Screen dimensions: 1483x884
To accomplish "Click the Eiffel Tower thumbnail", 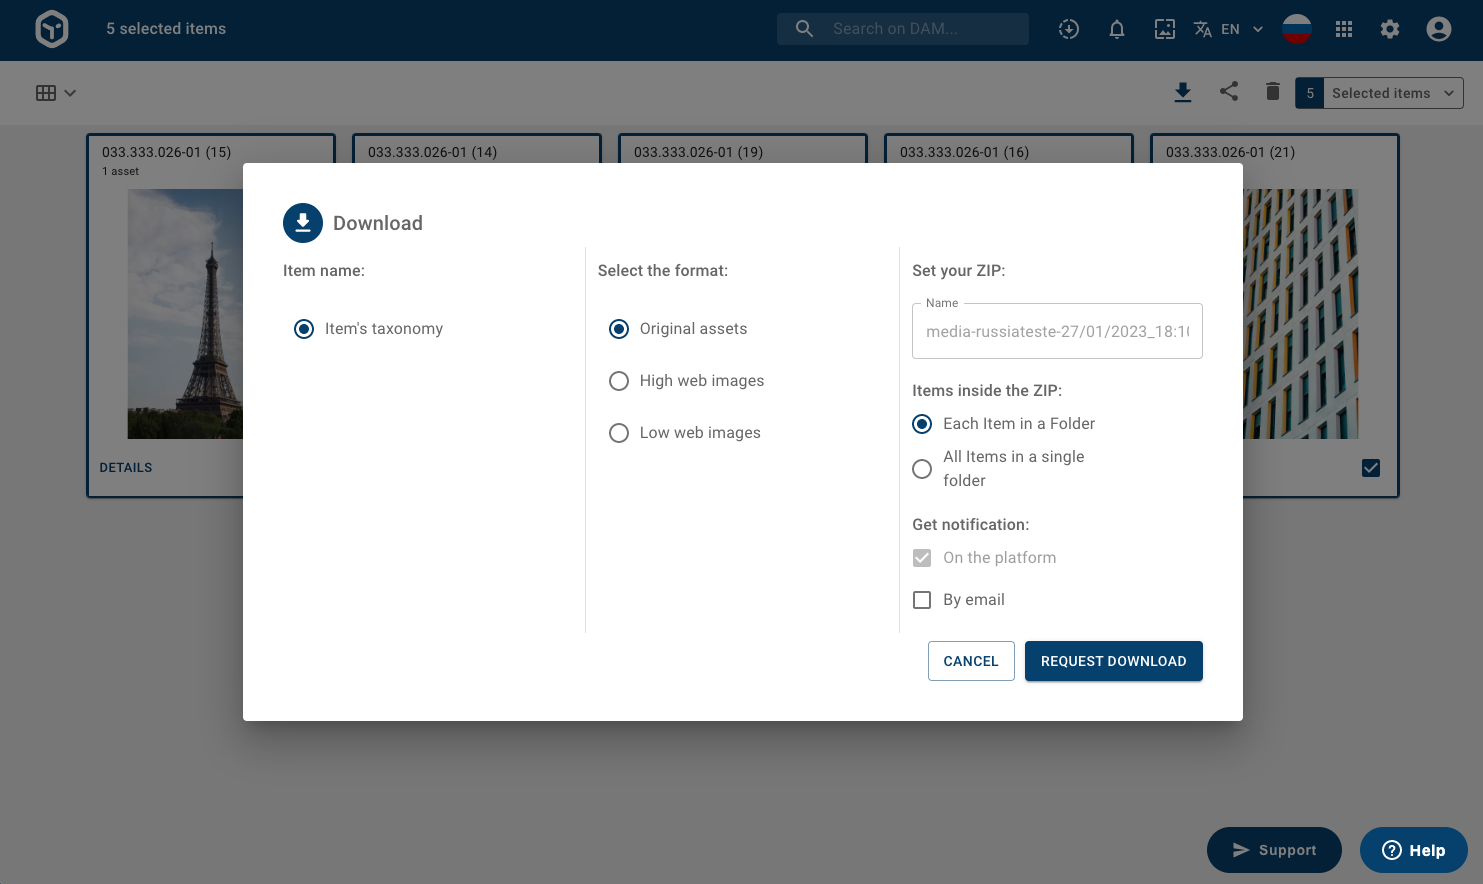I will click(185, 314).
